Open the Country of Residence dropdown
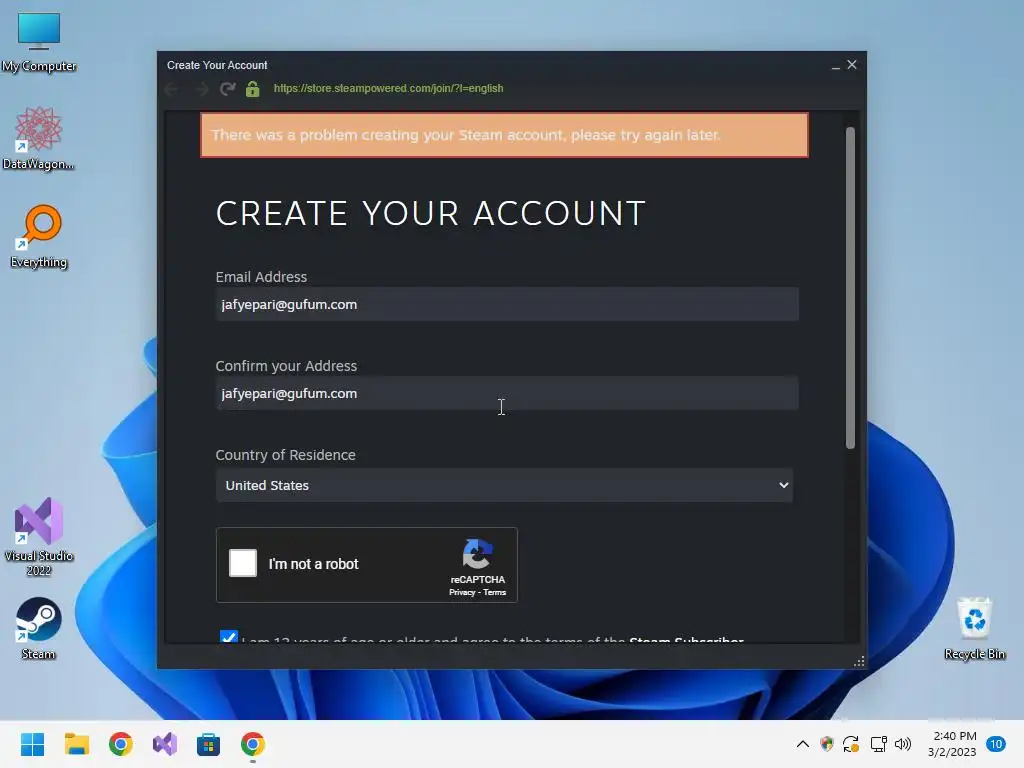 [504, 485]
